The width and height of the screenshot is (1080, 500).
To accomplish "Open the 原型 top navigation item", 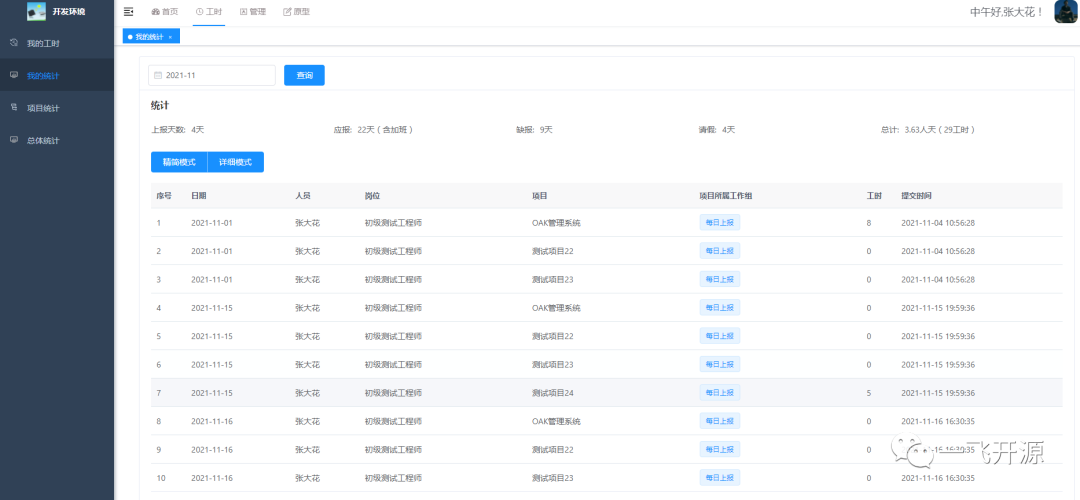I will 296,12.
